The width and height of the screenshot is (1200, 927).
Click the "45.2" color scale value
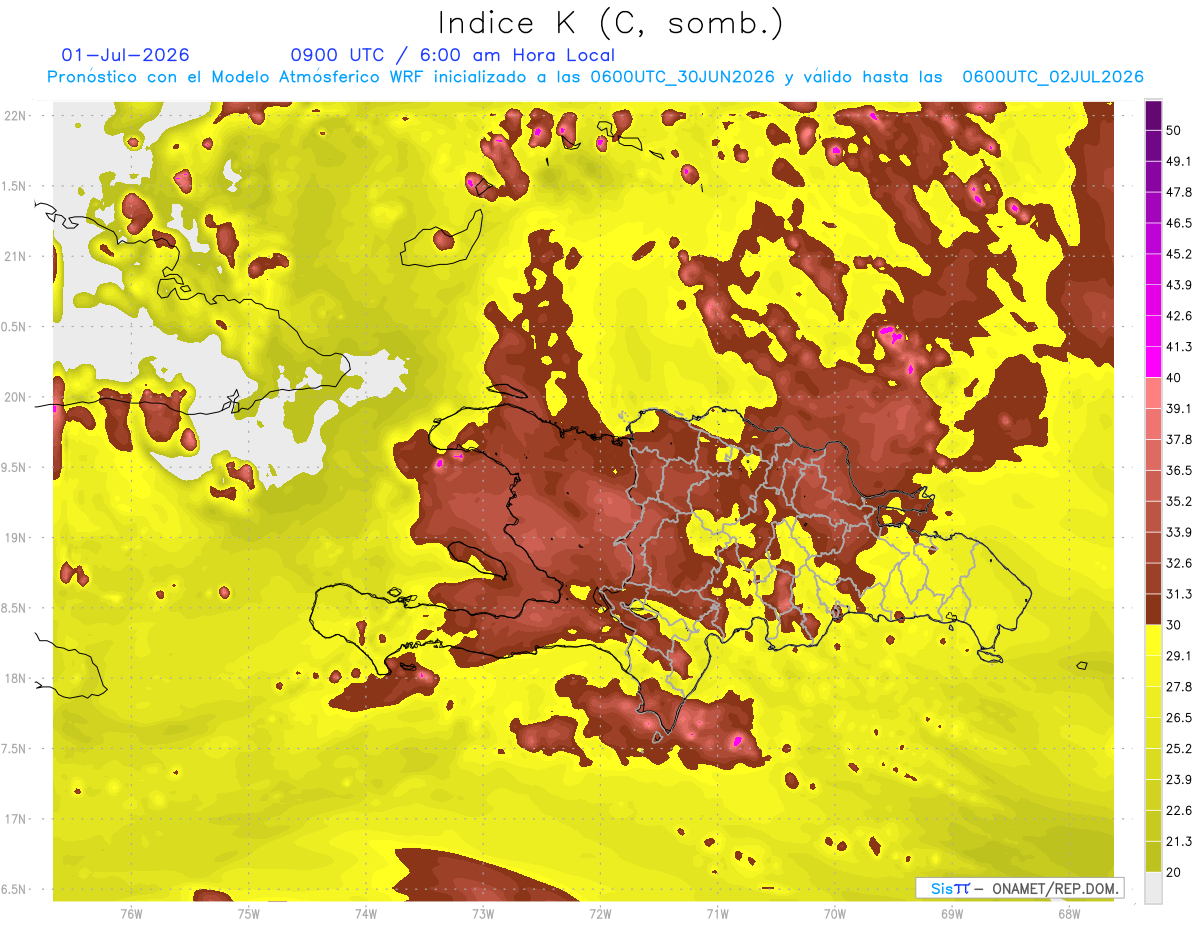coord(1179,254)
